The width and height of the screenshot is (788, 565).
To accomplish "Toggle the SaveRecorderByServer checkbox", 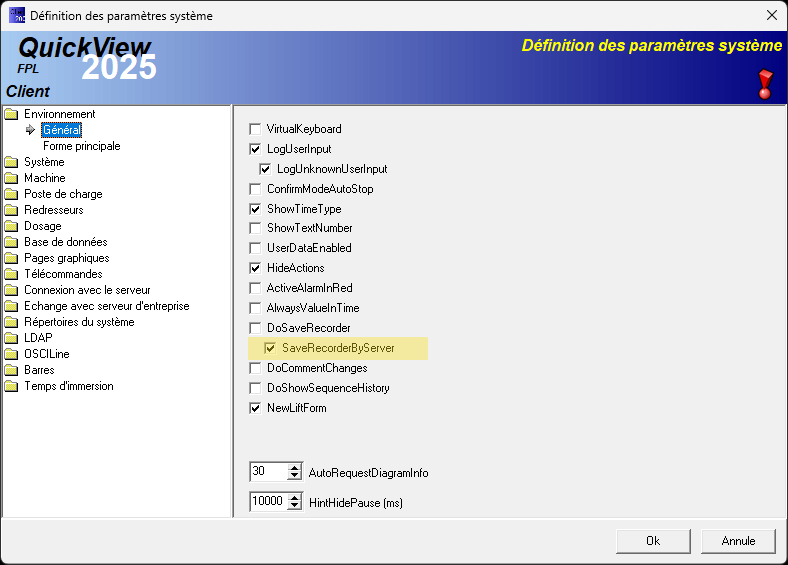I will (x=270, y=348).
